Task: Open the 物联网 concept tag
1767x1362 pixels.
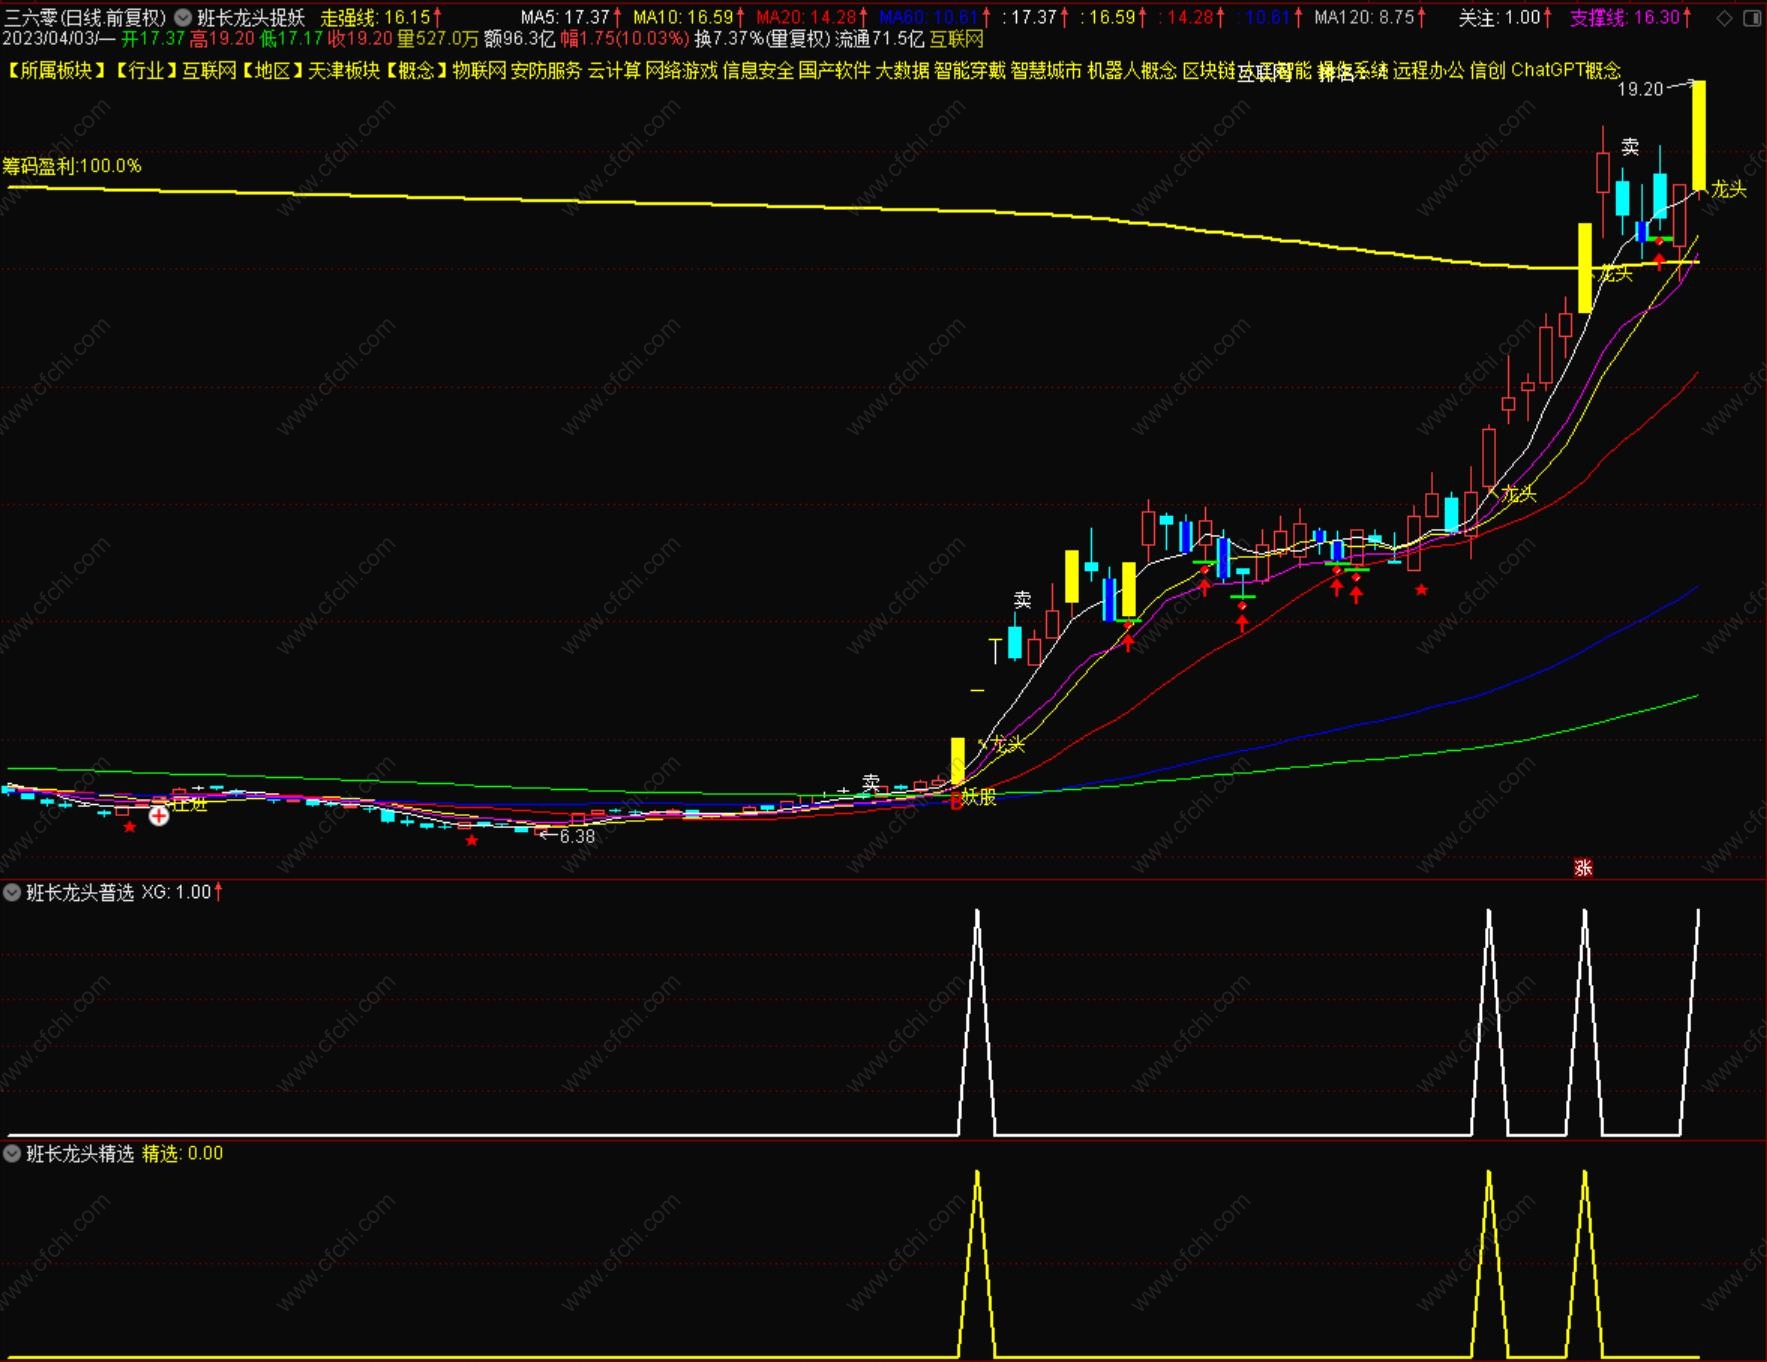Action: coord(479,70)
